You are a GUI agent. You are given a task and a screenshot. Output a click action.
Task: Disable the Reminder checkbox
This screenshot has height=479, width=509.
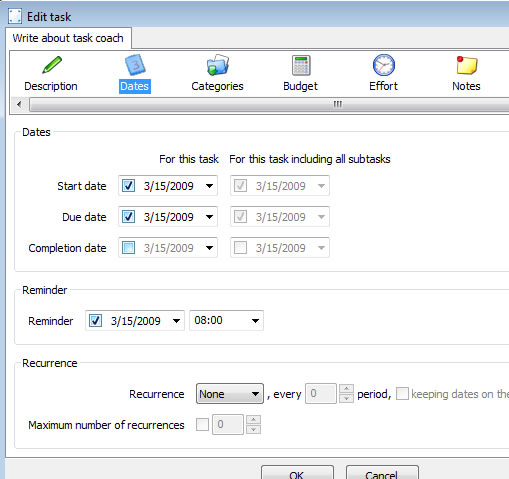tap(95, 321)
